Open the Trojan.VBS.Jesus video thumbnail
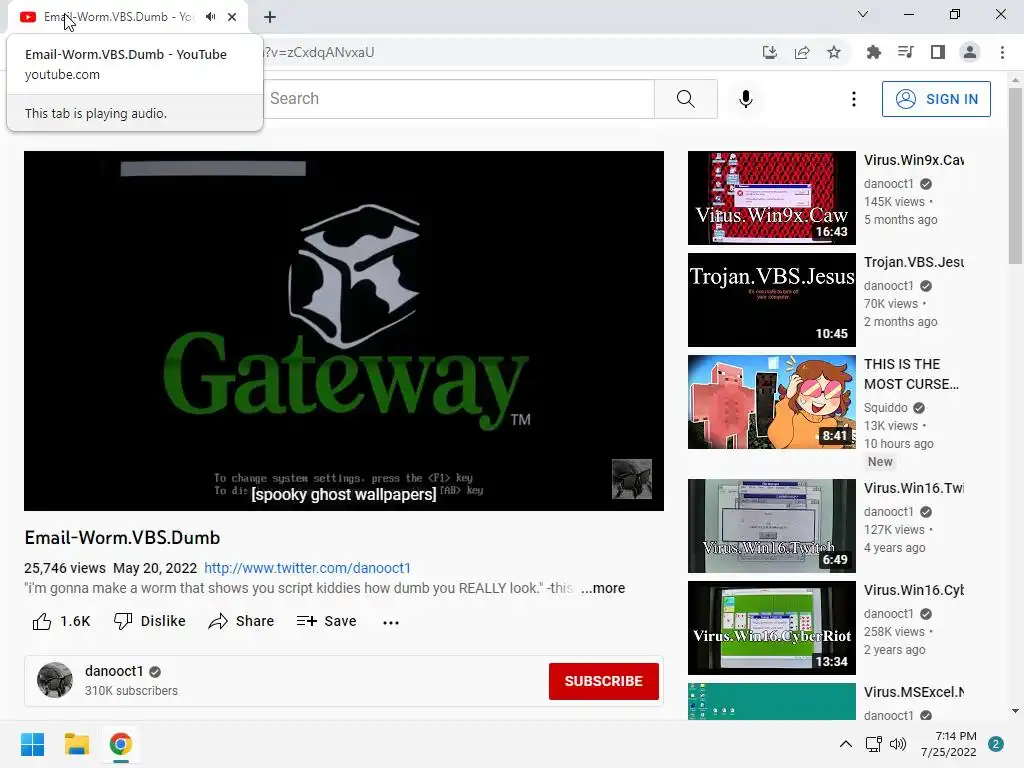This screenshot has width=1024, height=768. coord(771,300)
